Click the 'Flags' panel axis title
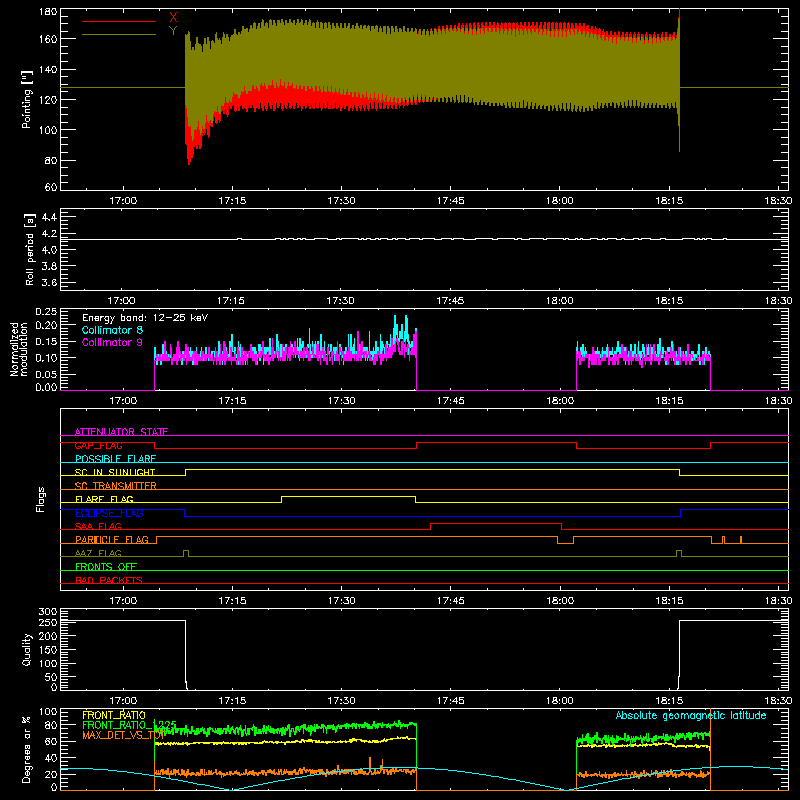Image resolution: width=800 pixels, height=800 pixels. point(41,499)
